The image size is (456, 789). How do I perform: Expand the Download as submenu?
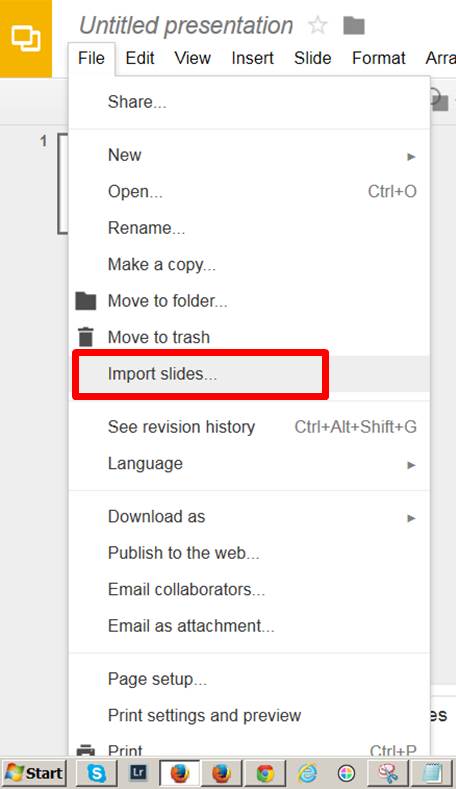pos(249,517)
